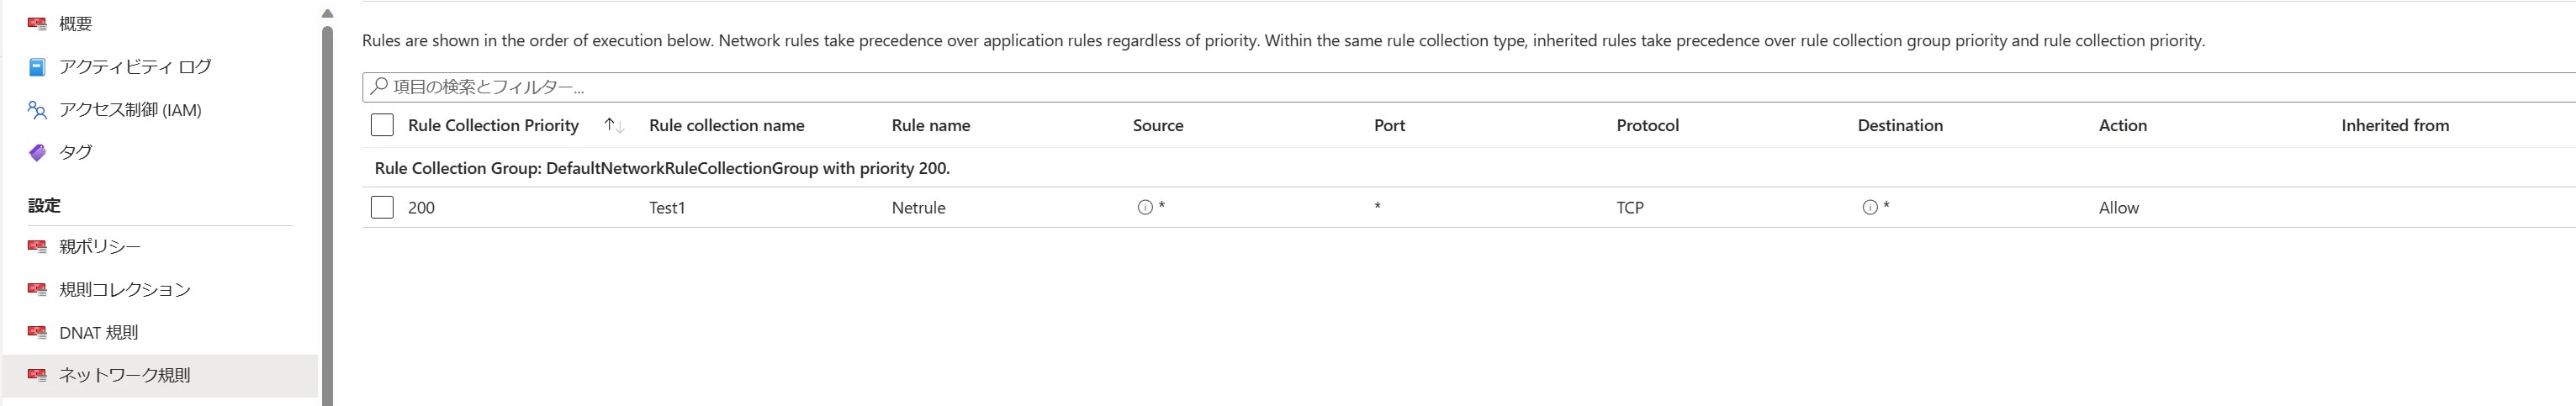
Task: Click the 親ポリシー firewall icon
Action: click(x=37, y=246)
